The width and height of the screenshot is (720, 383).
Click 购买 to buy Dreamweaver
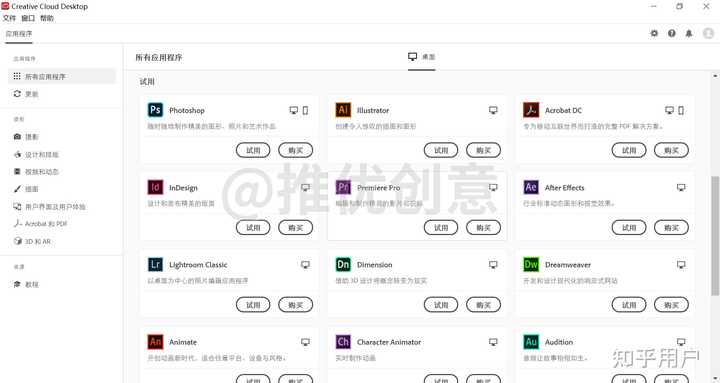pos(671,304)
